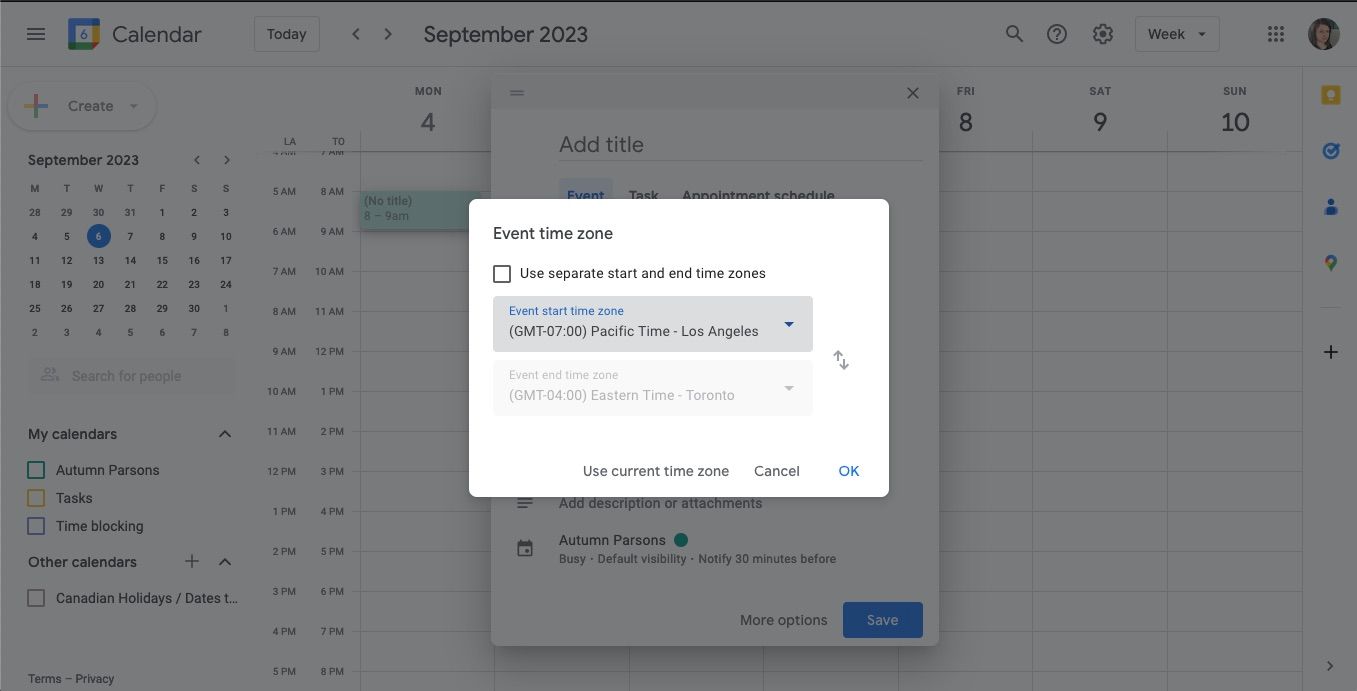Collapse My calendars section
The height and width of the screenshot is (691, 1357).
[x=225, y=434]
